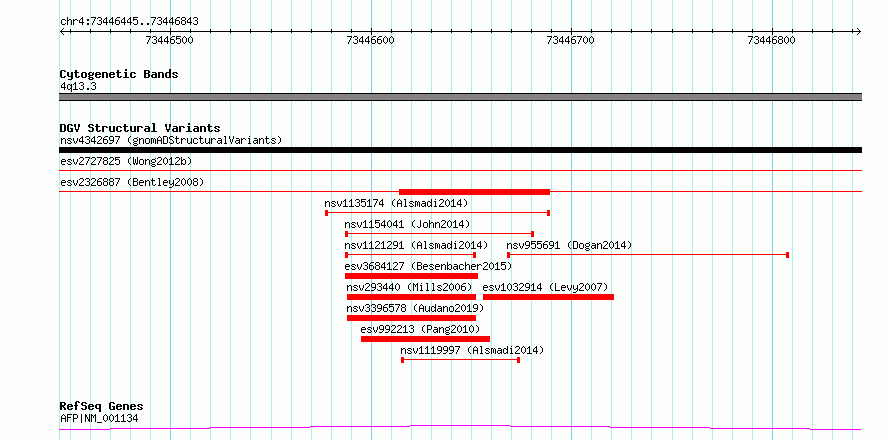Click the red bar under esv992213

(x=426, y=339)
